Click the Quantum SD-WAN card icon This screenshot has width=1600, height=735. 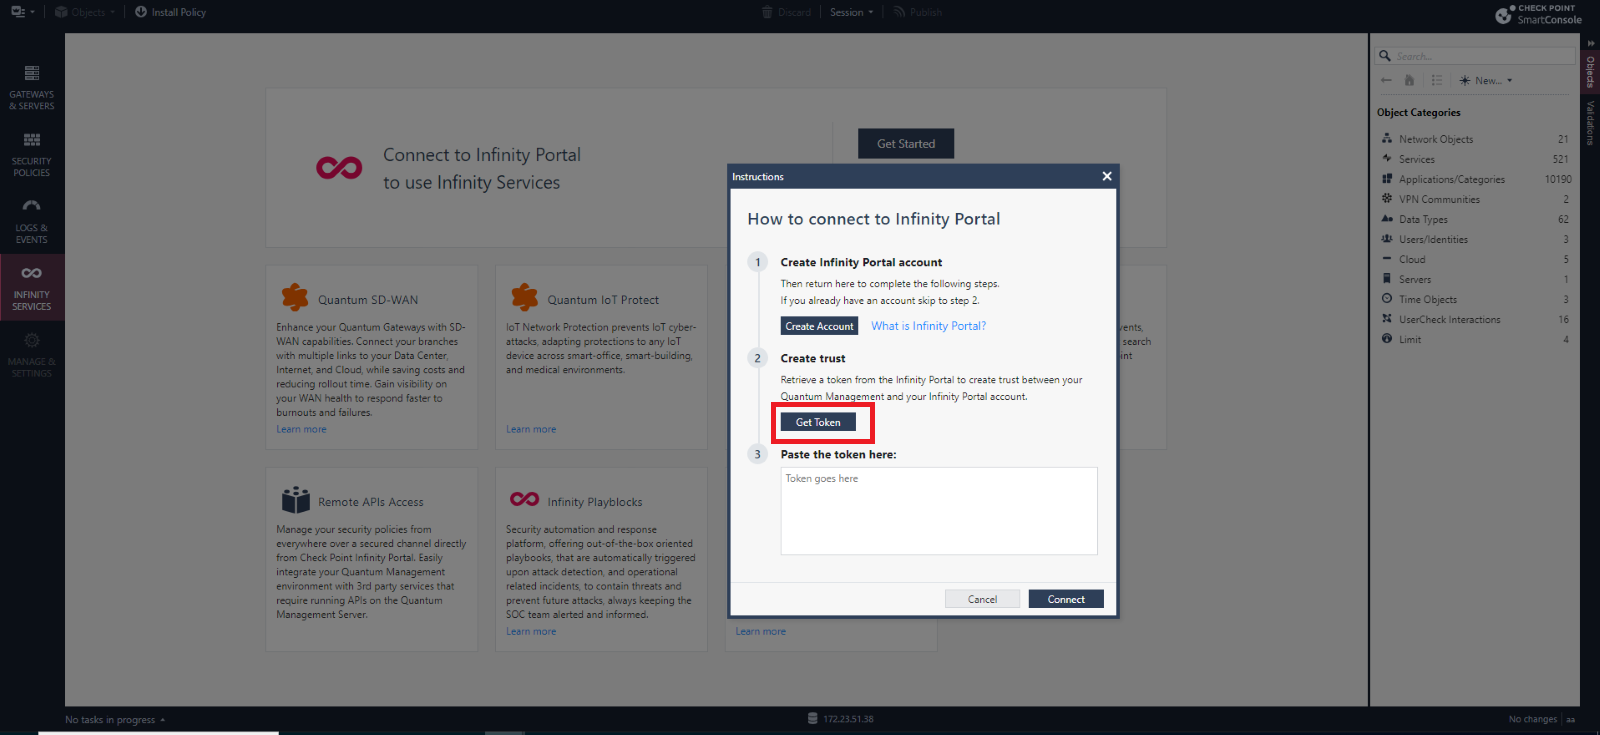tap(295, 297)
